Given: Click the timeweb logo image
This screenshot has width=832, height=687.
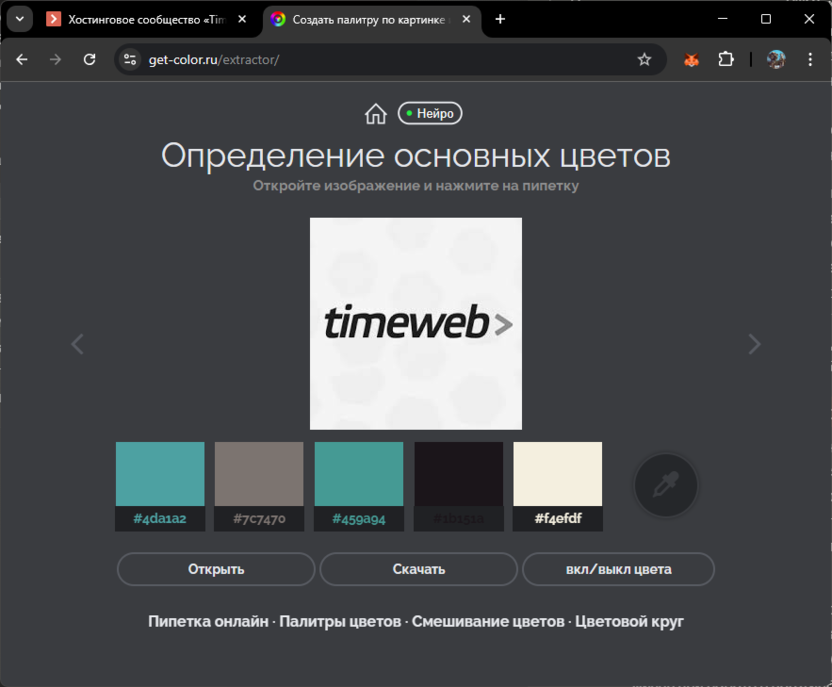Looking at the screenshot, I should pyautogui.click(x=416, y=324).
